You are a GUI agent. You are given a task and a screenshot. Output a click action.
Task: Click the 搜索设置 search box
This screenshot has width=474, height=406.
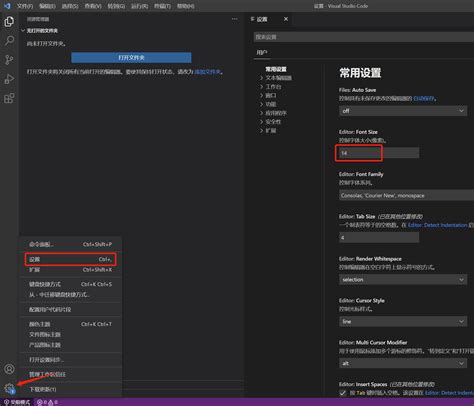pos(364,37)
